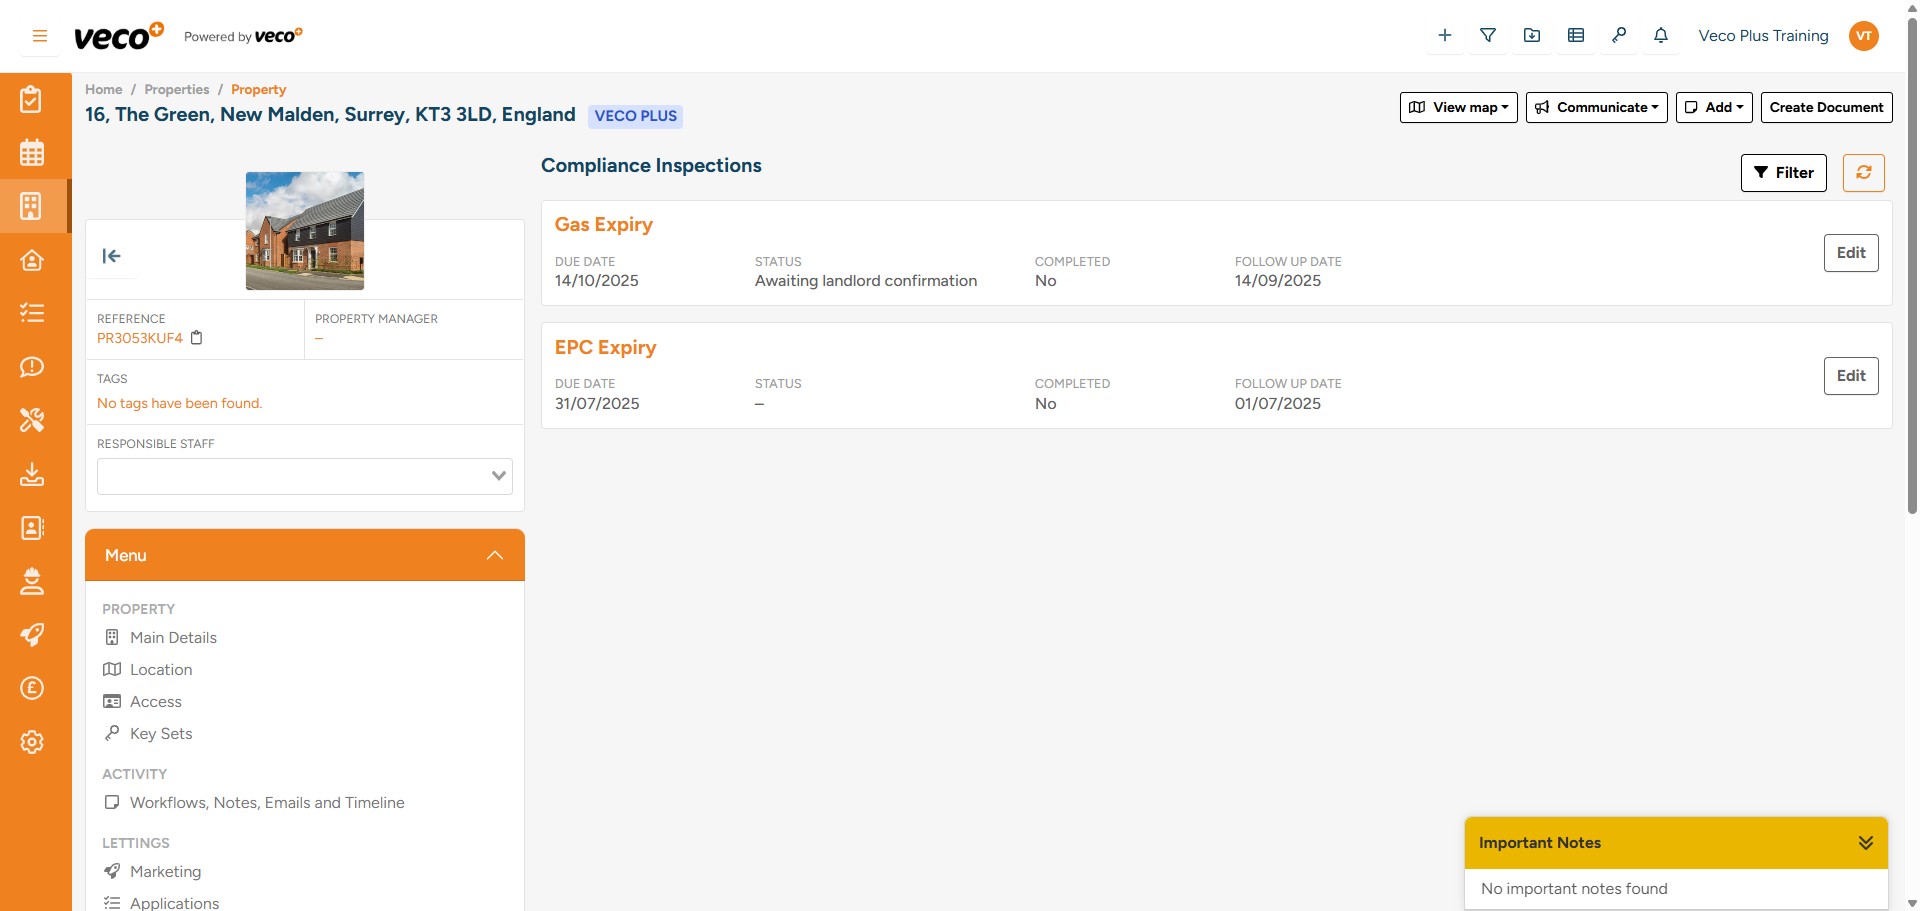Click the key icon in the top toolbar
Image resolution: width=1920 pixels, height=911 pixels.
[1619, 35]
